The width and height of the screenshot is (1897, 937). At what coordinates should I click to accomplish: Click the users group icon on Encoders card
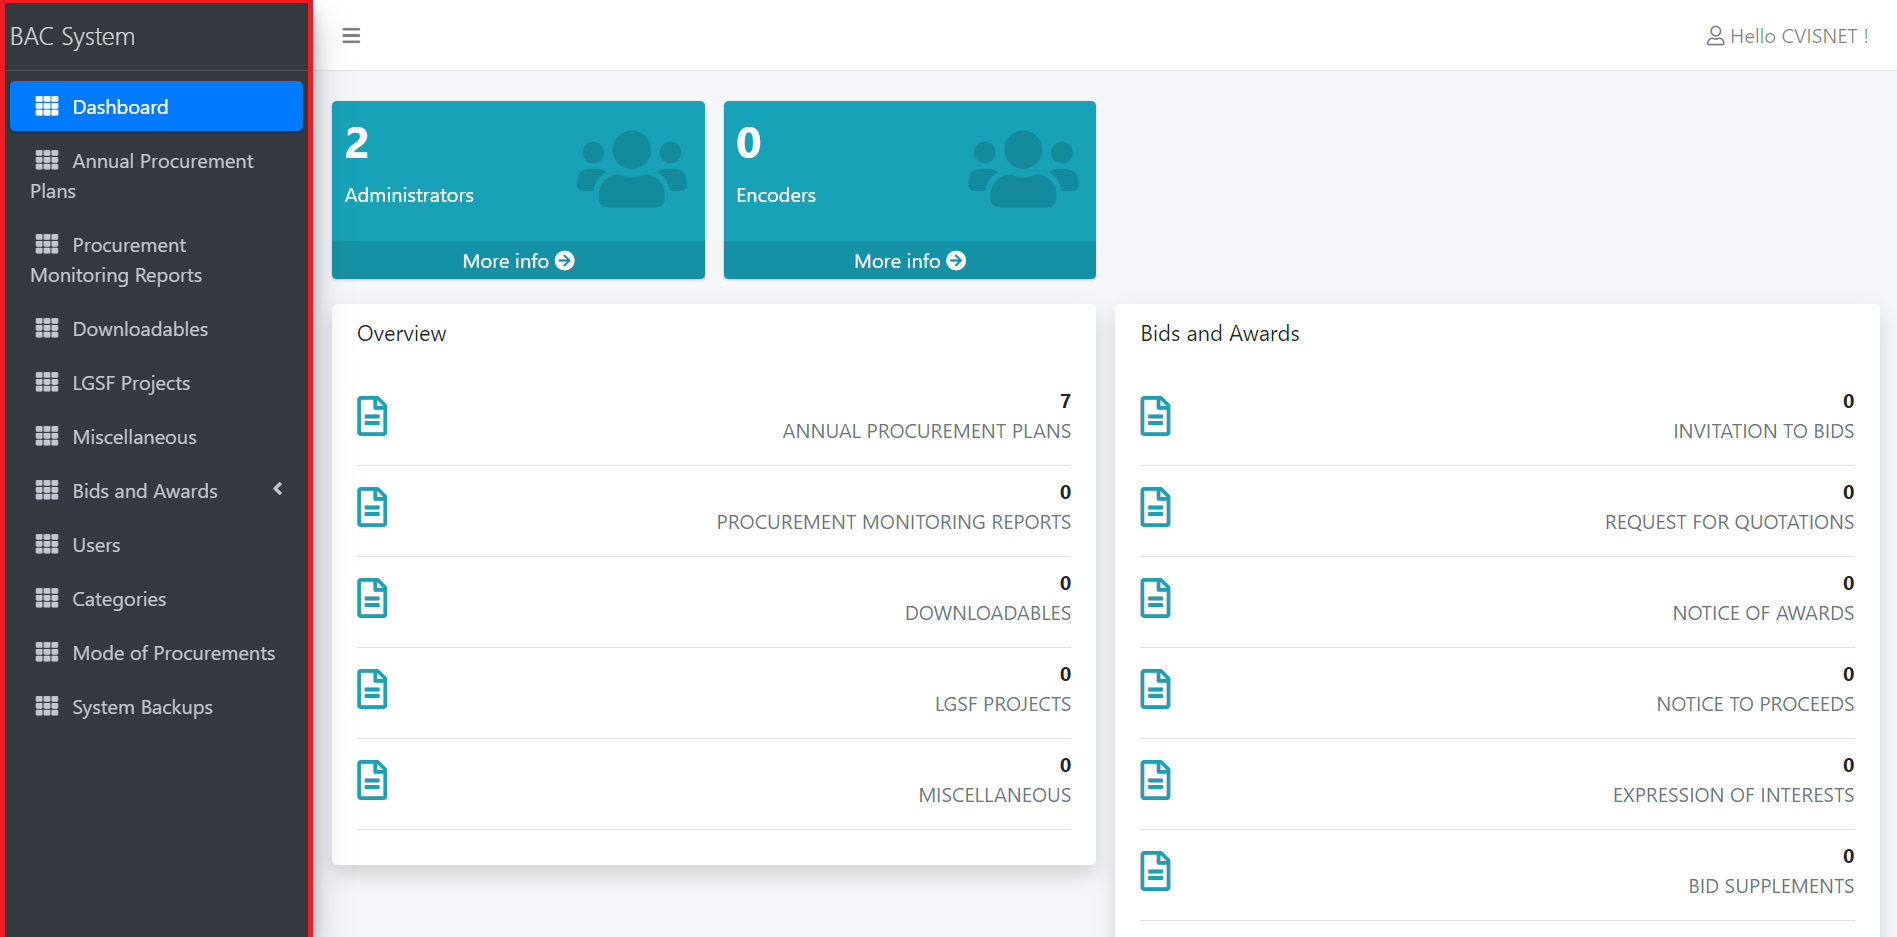(x=1023, y=169)
